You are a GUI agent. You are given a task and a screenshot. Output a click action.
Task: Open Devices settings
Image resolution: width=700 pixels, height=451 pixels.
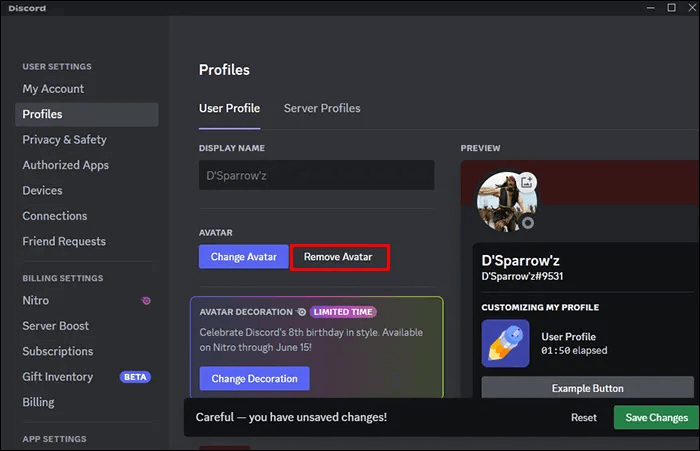(42, 191)
